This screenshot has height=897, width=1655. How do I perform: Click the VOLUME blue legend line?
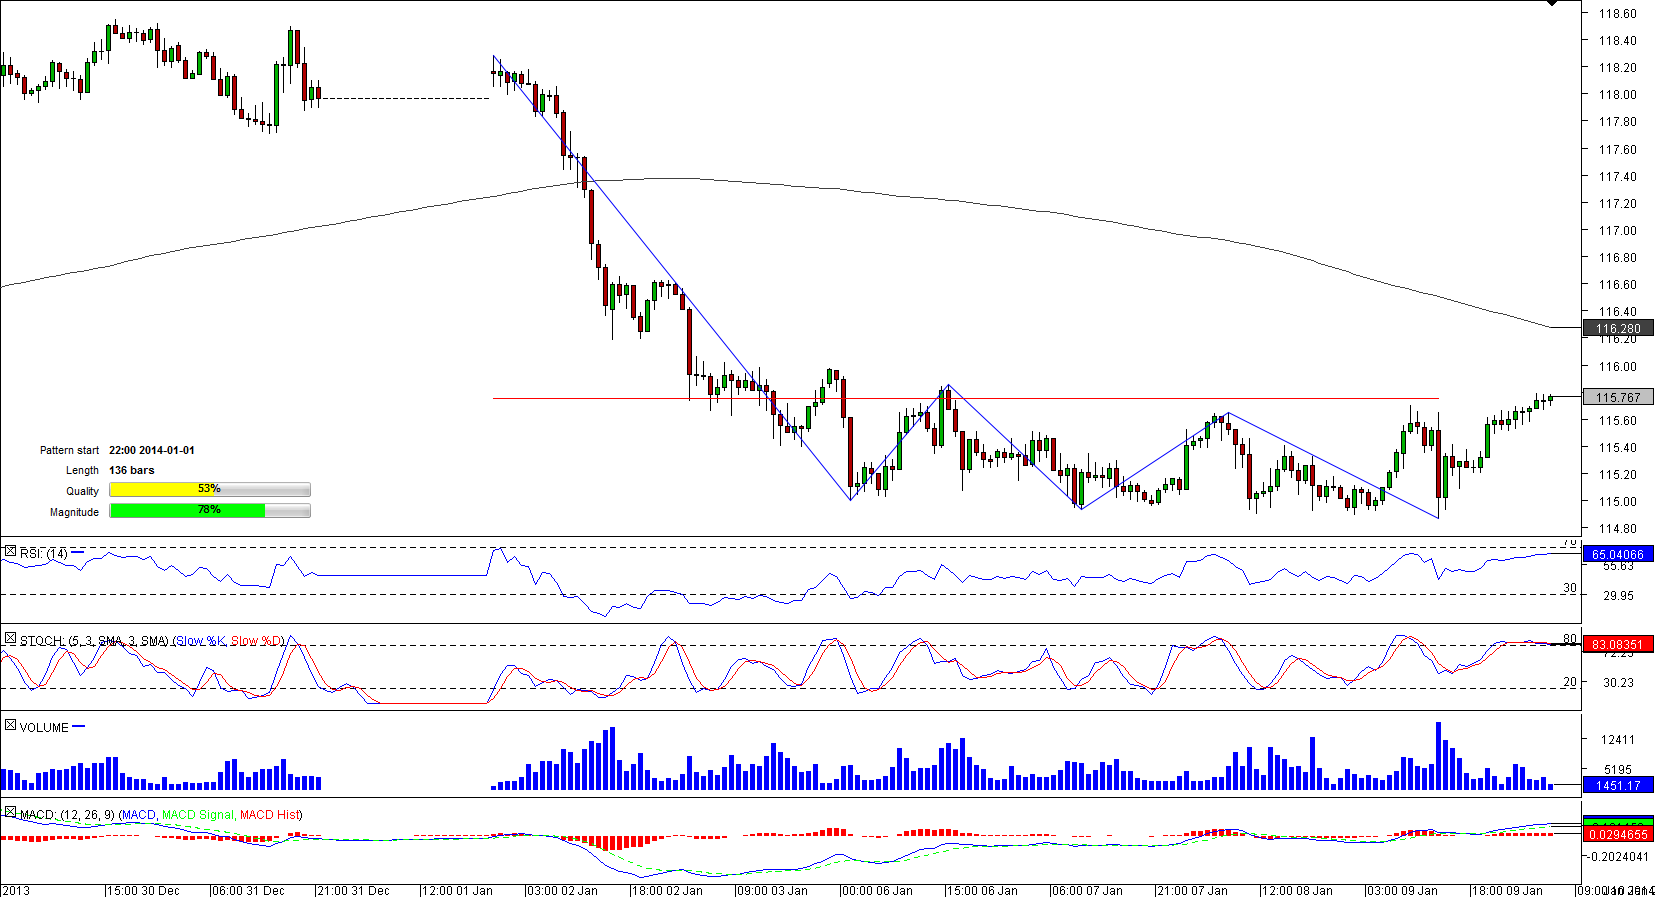pyautogui.click(x=79, y=727)
